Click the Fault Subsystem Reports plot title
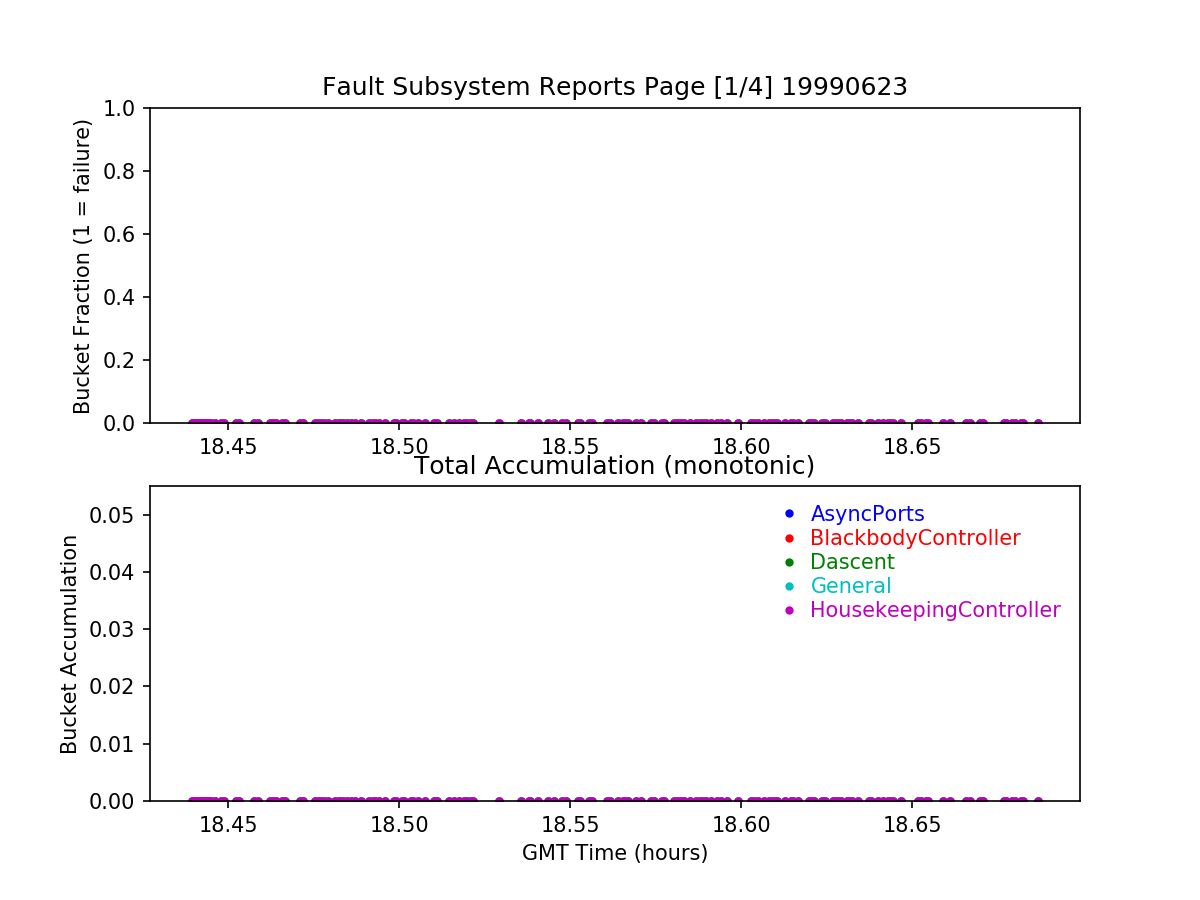 tap(614, 87)
